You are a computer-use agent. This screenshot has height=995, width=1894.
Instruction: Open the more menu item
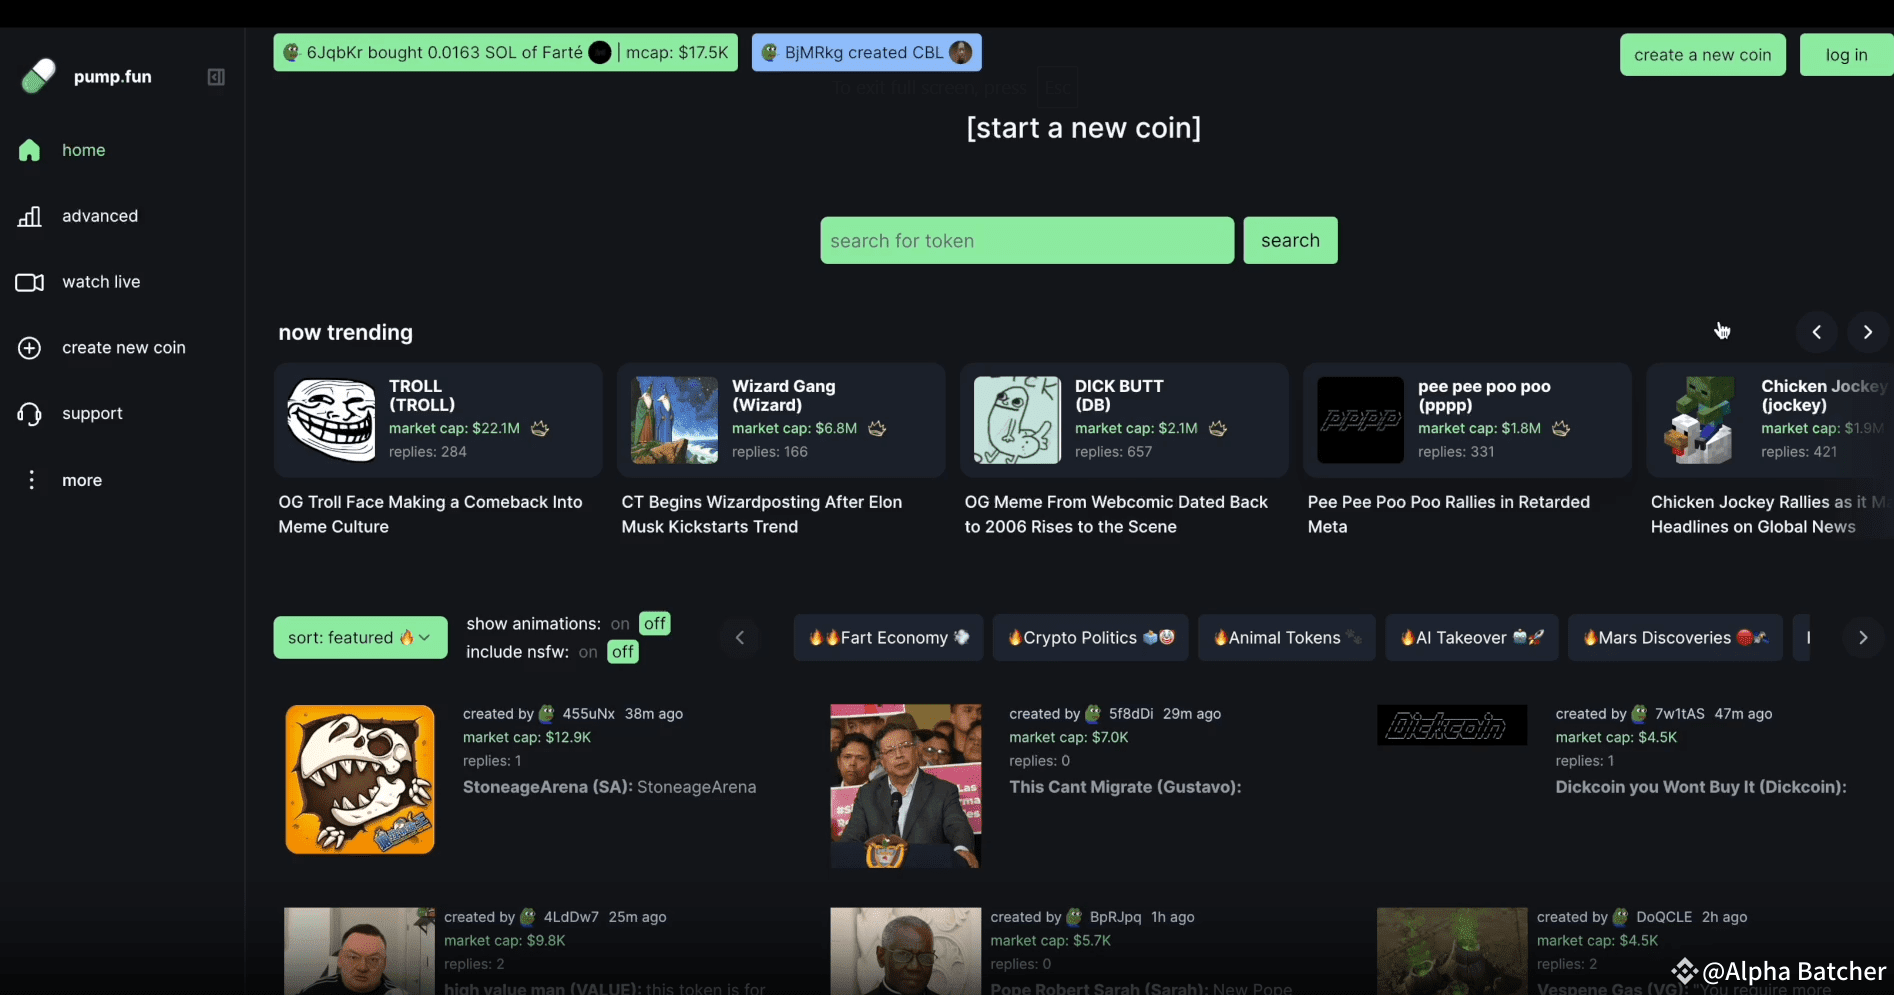pyautogui.click(x=82, y=480)
